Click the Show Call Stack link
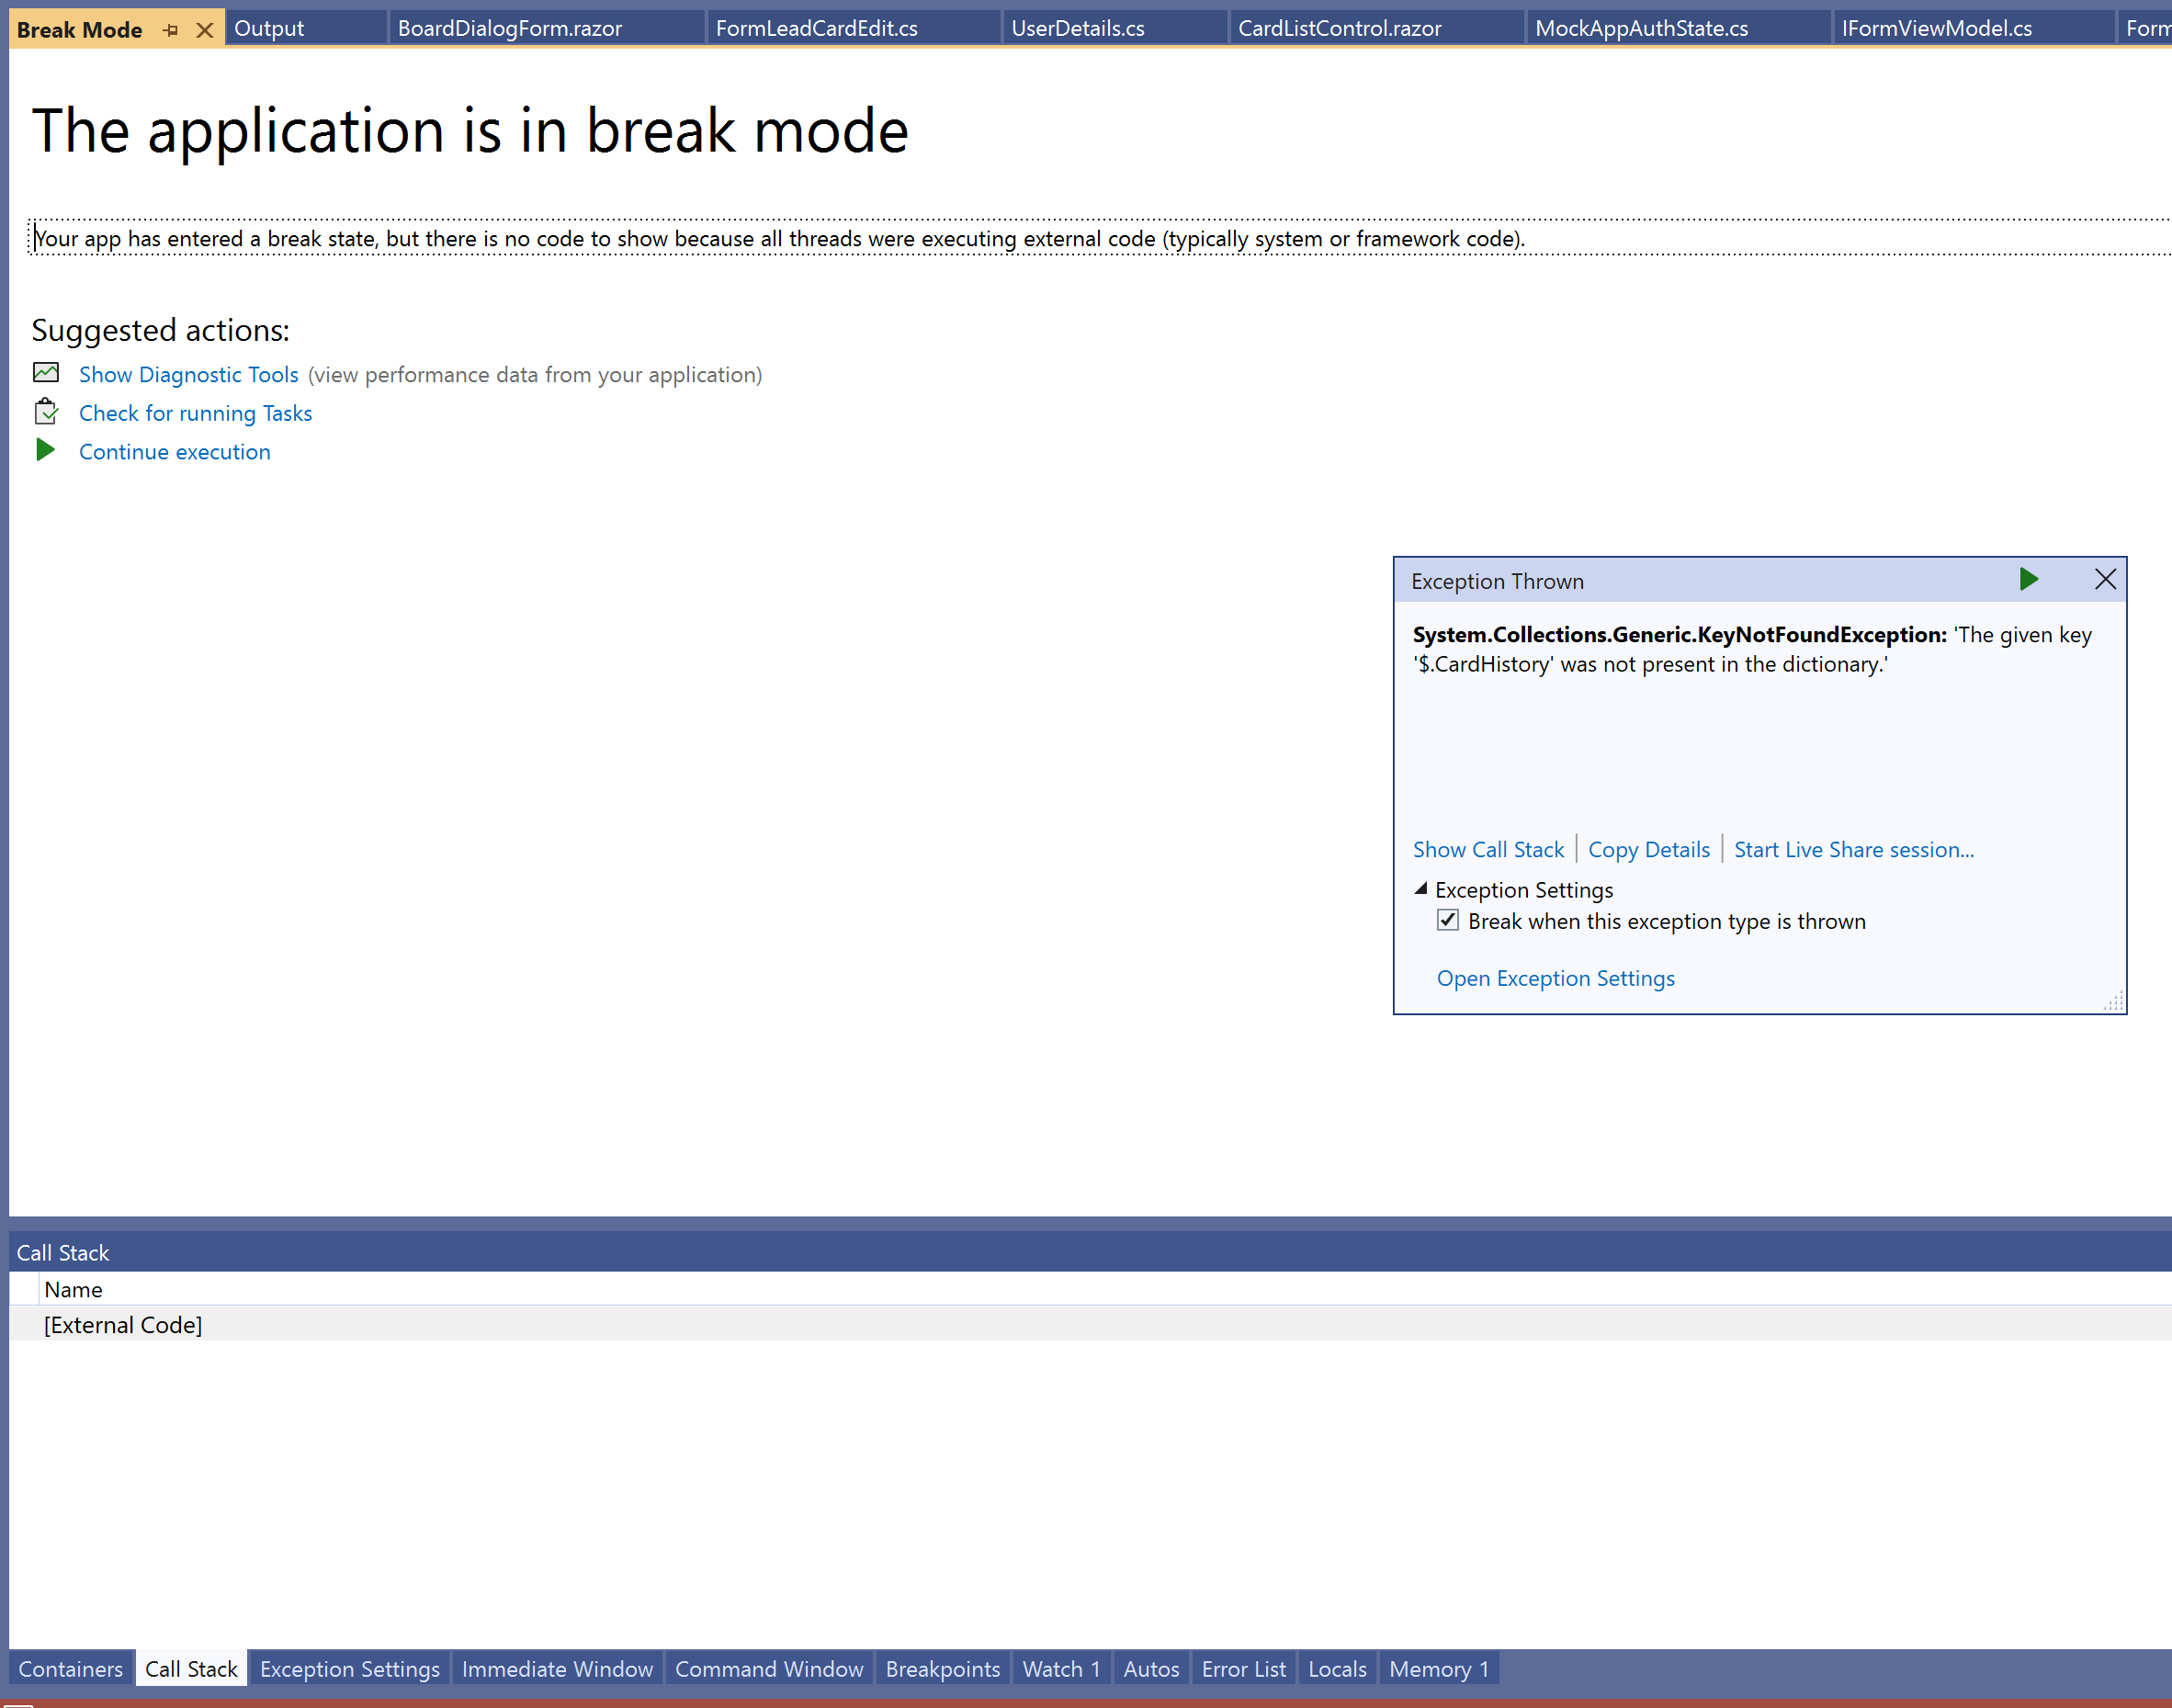The image size is (2172, 1708). (x=1488, y=848)
